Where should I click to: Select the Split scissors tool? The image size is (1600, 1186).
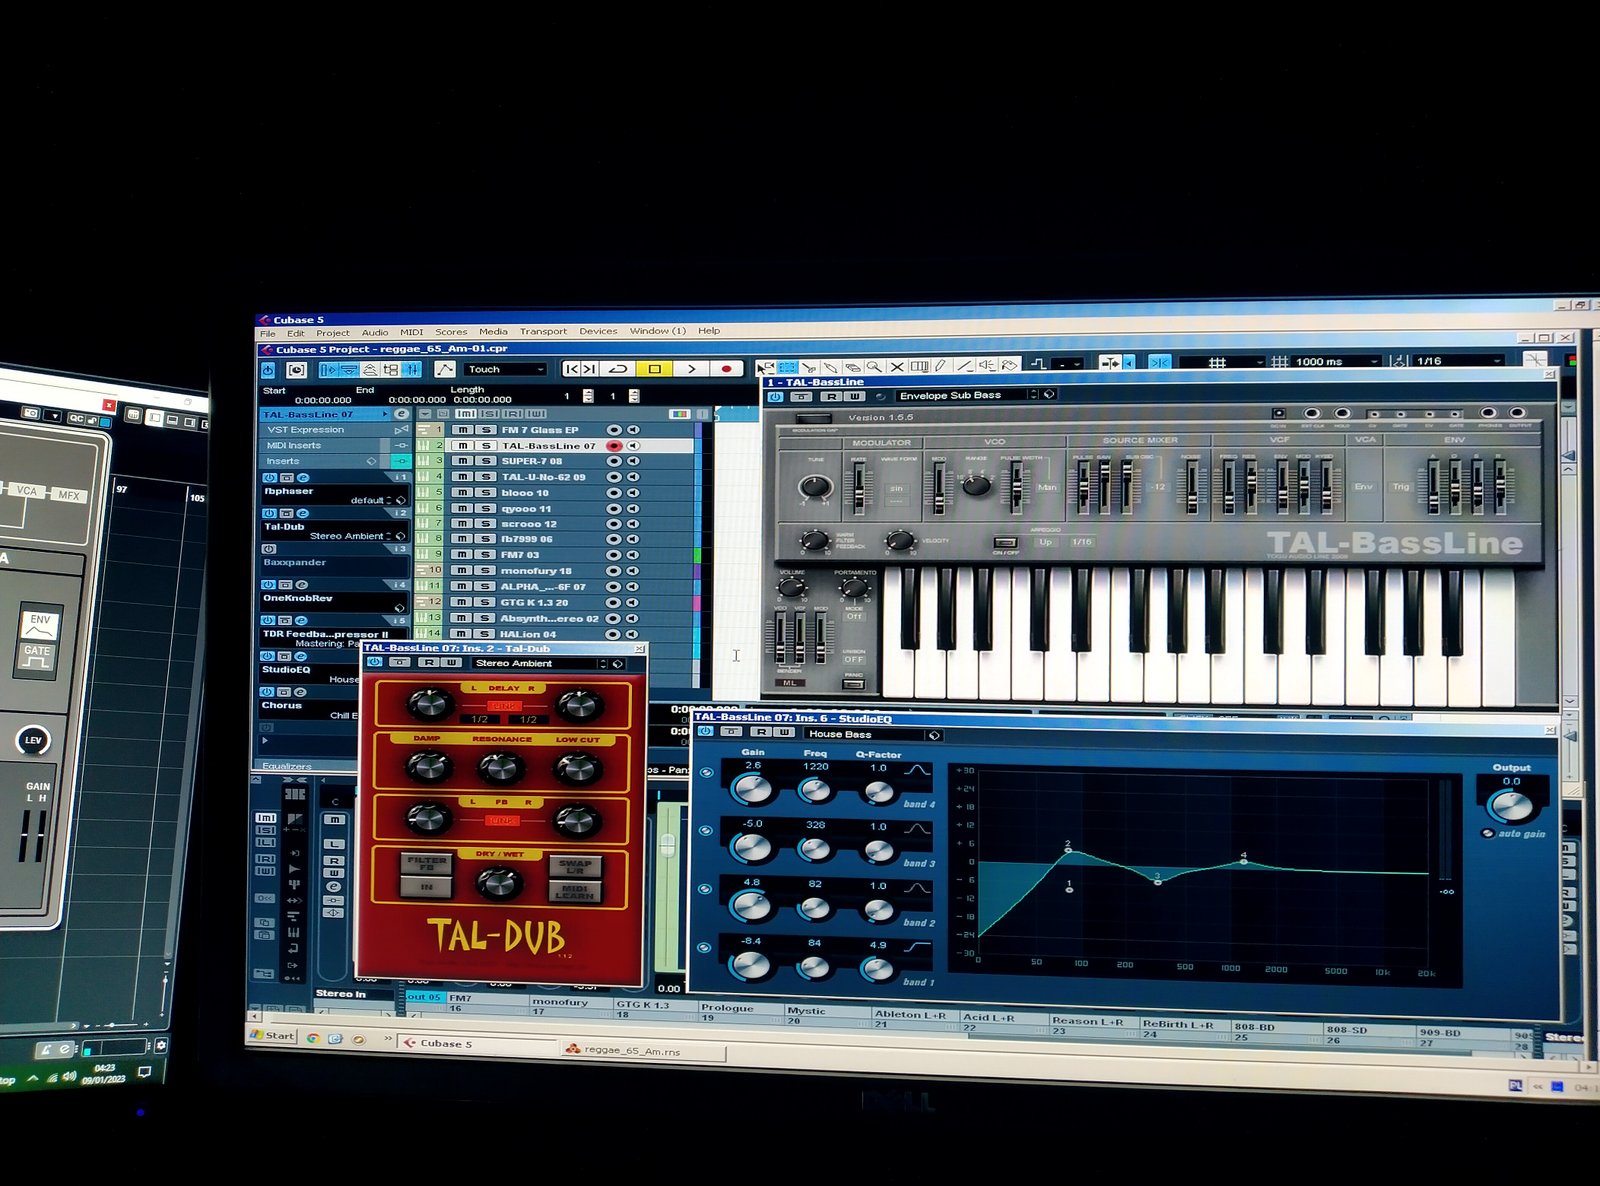tap(809, 367)
